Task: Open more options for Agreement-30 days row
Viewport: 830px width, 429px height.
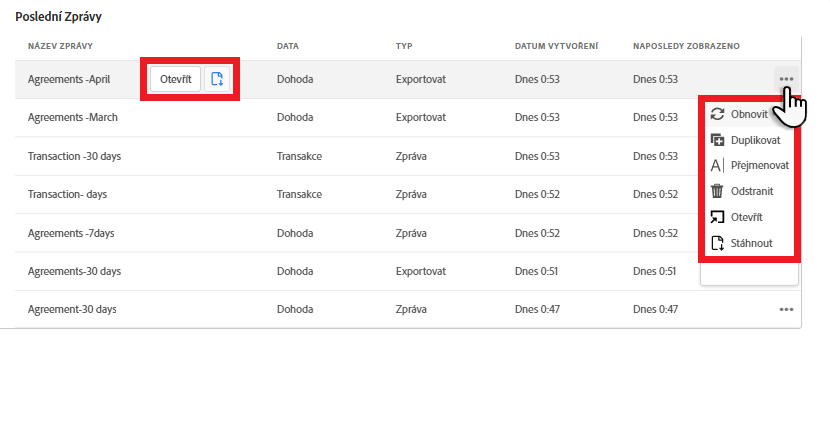Action: coord(786,309)
